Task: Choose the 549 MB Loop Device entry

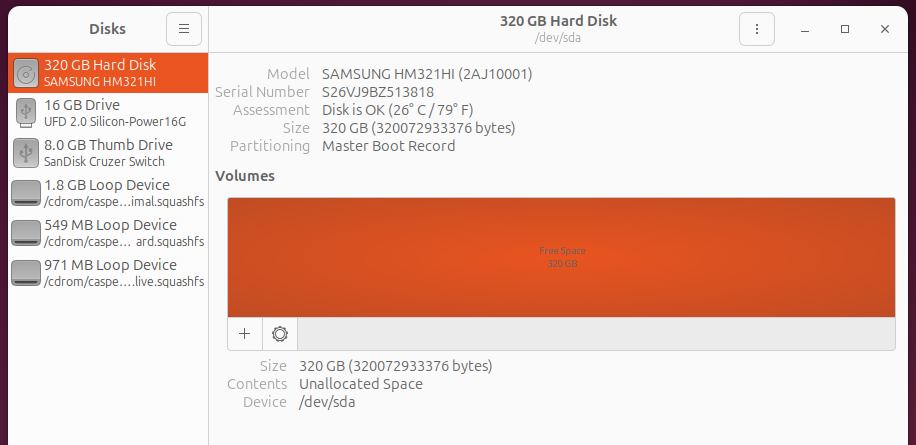Action: coord(110,232)
